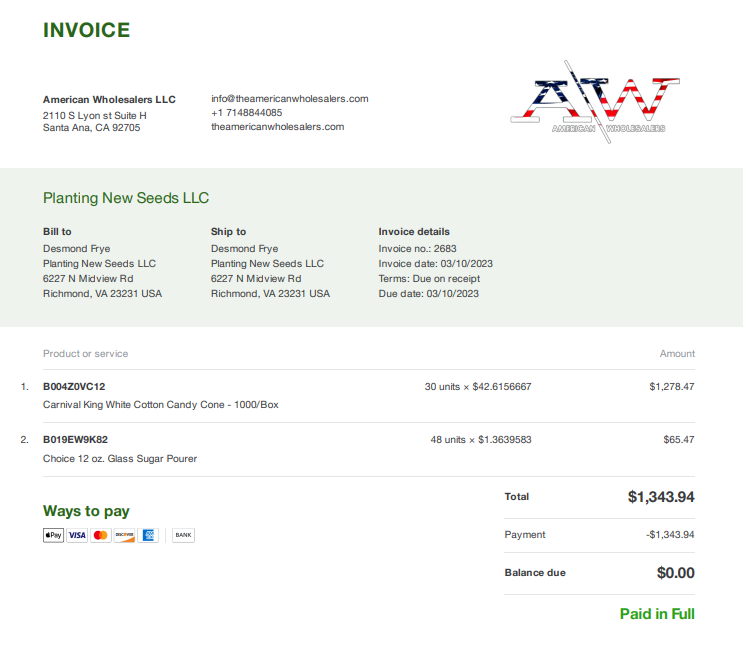Click the Ways to pay heading
743x653 pixels.
click(86, 511)
